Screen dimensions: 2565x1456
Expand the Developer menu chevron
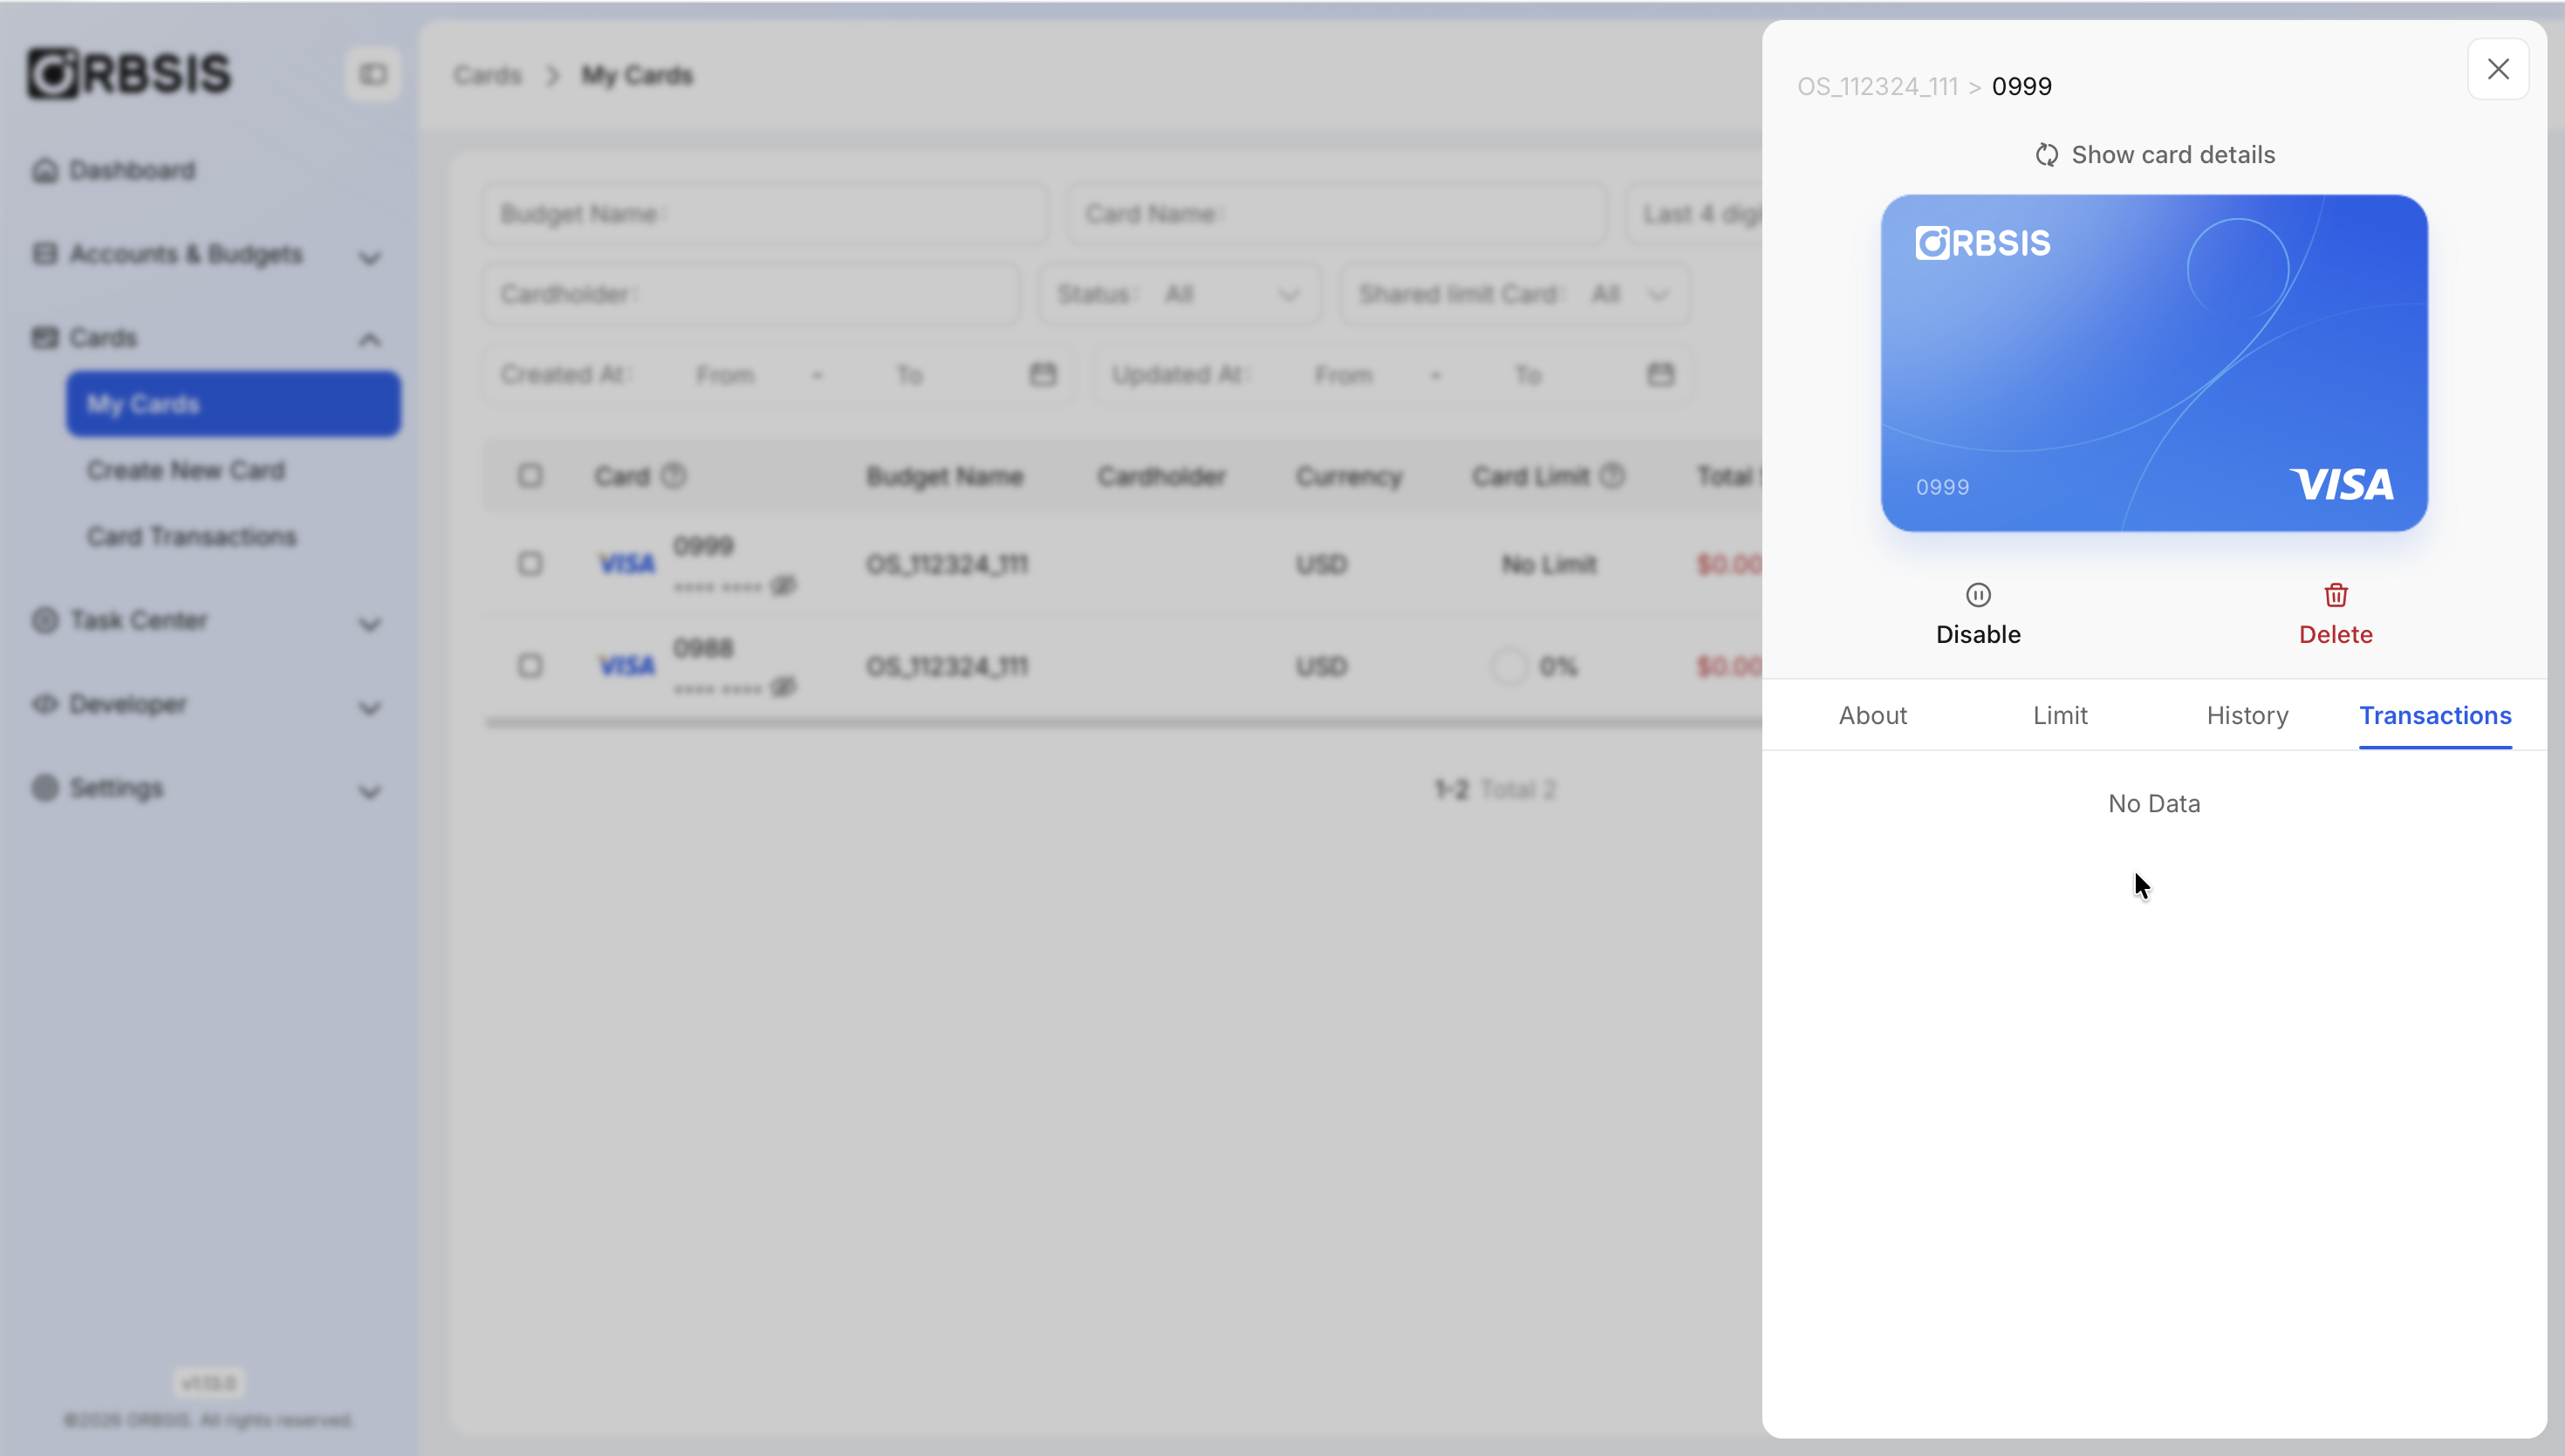point(370,709)
